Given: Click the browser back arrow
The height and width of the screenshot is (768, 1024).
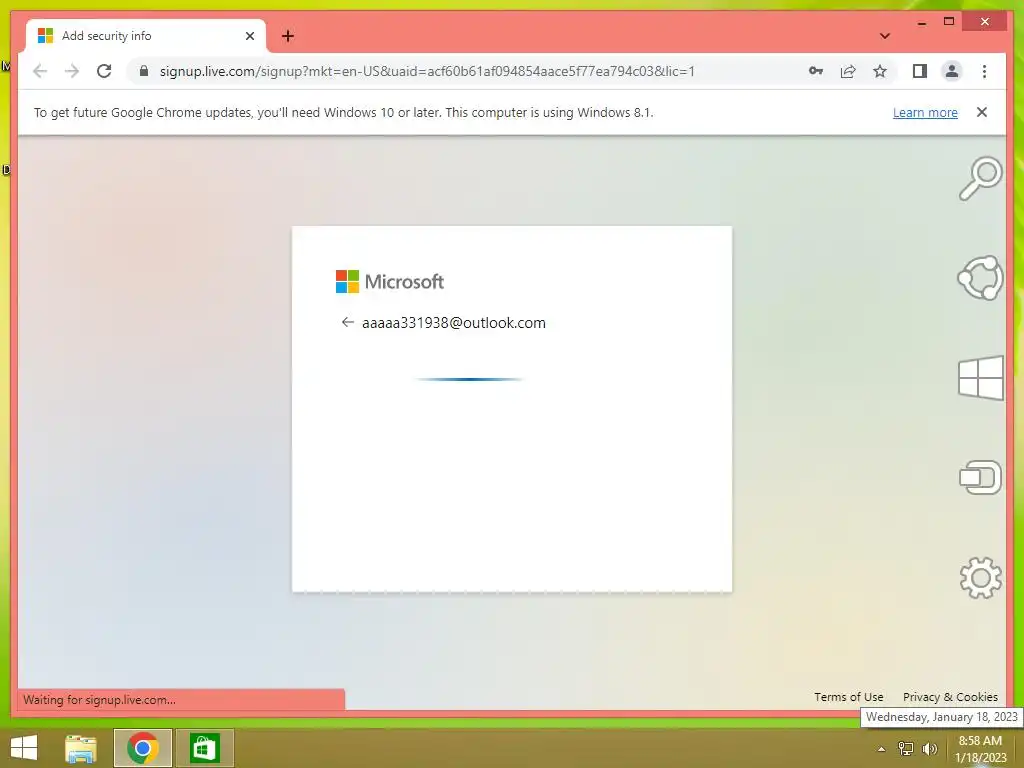Looking at the screenshot, I should [40, 71].
